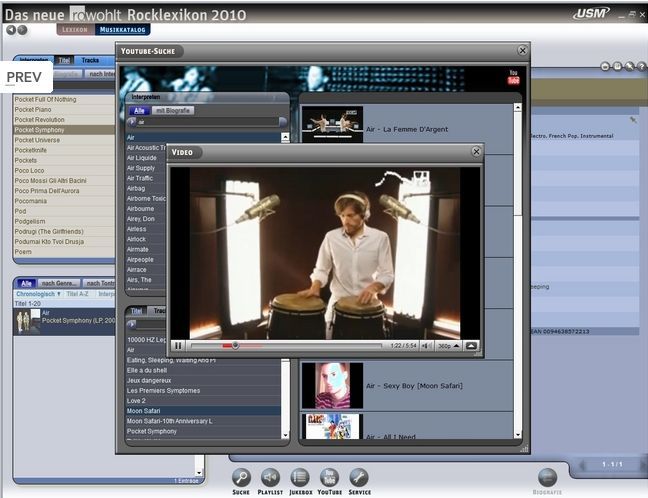648x498 pixels.
Task: Click the clear search icon left of 'air'
Action: [x=132, y=122]
